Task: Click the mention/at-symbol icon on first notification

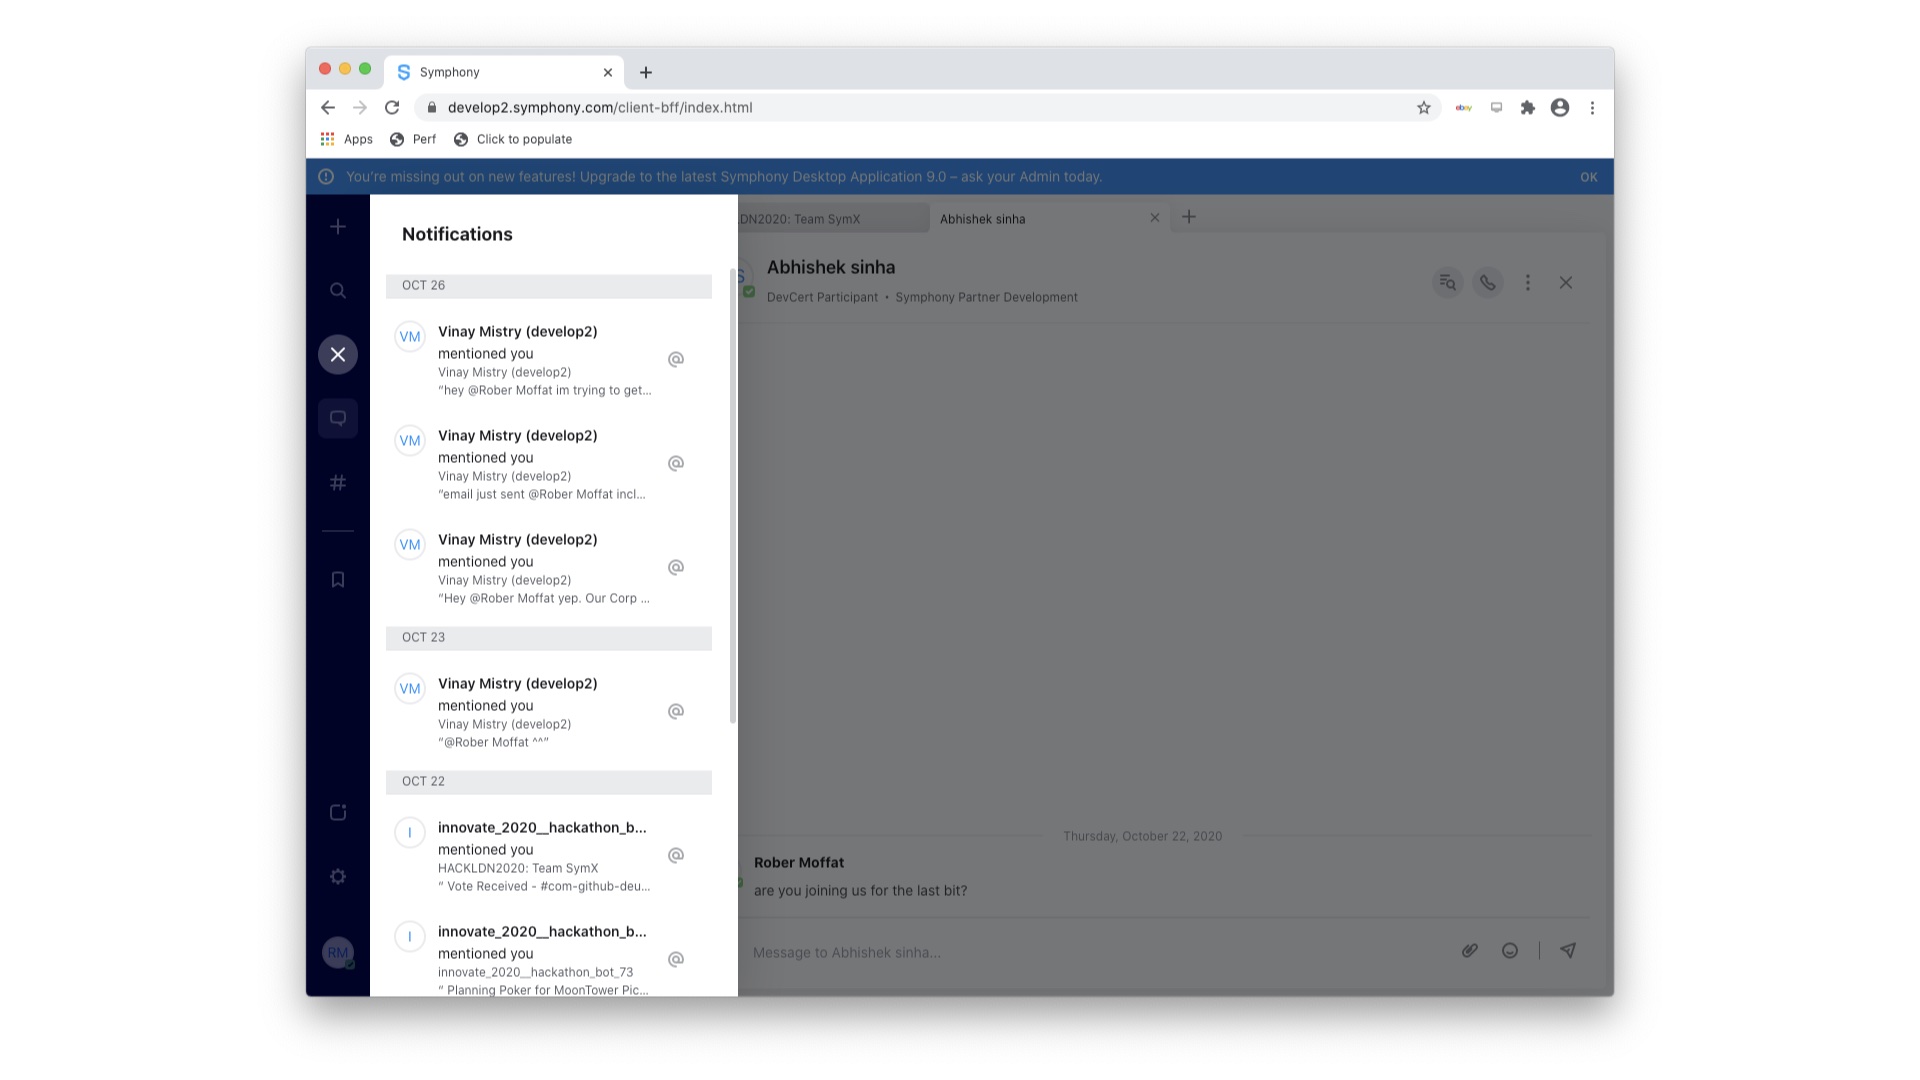Action: click(676, 360)
